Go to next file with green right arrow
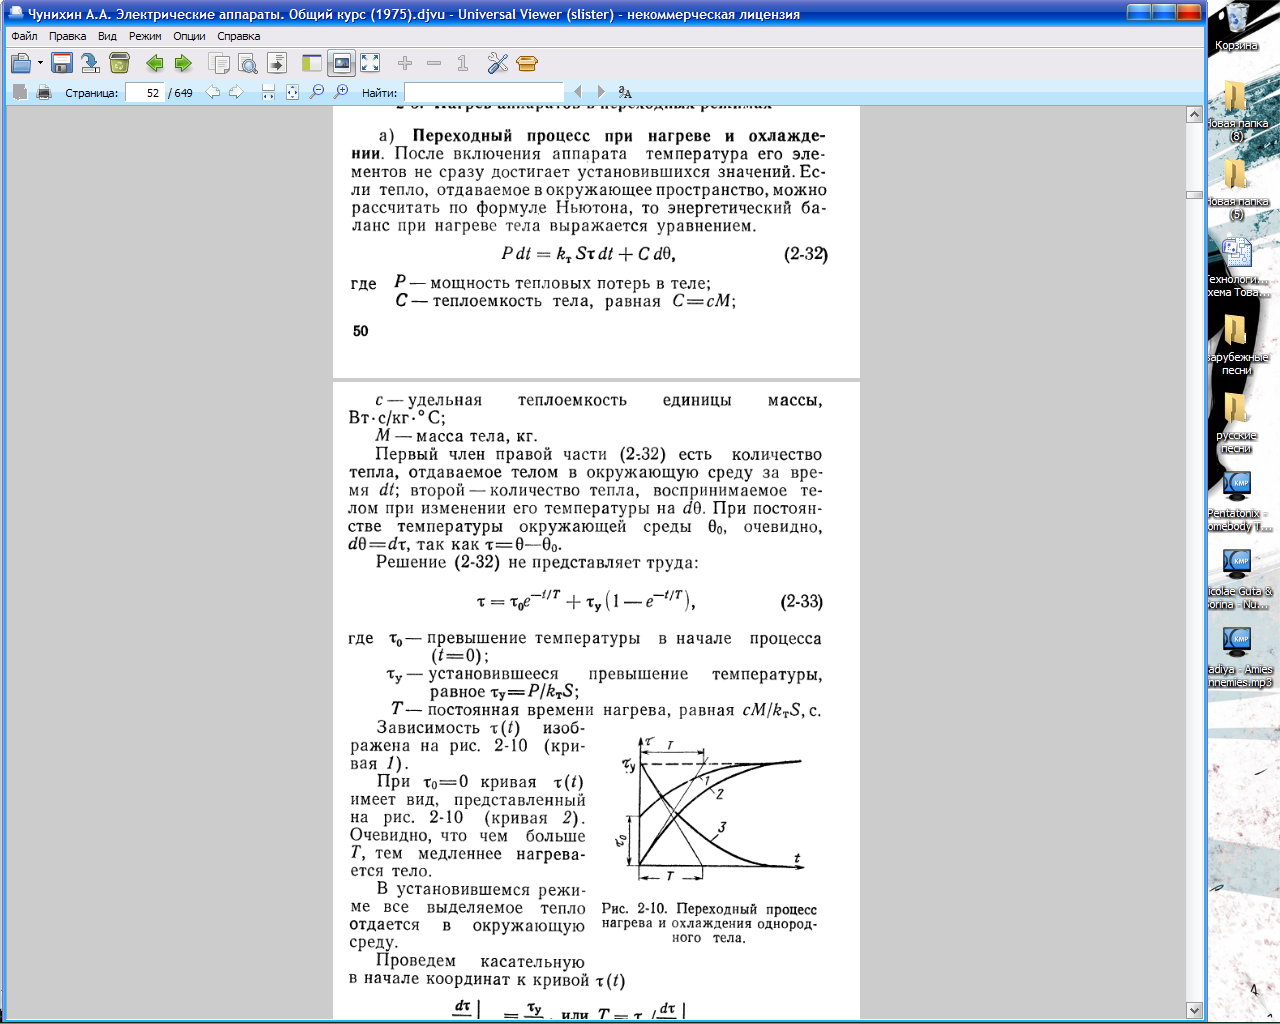The image size is (1280, 1024). tap(183, 63)
